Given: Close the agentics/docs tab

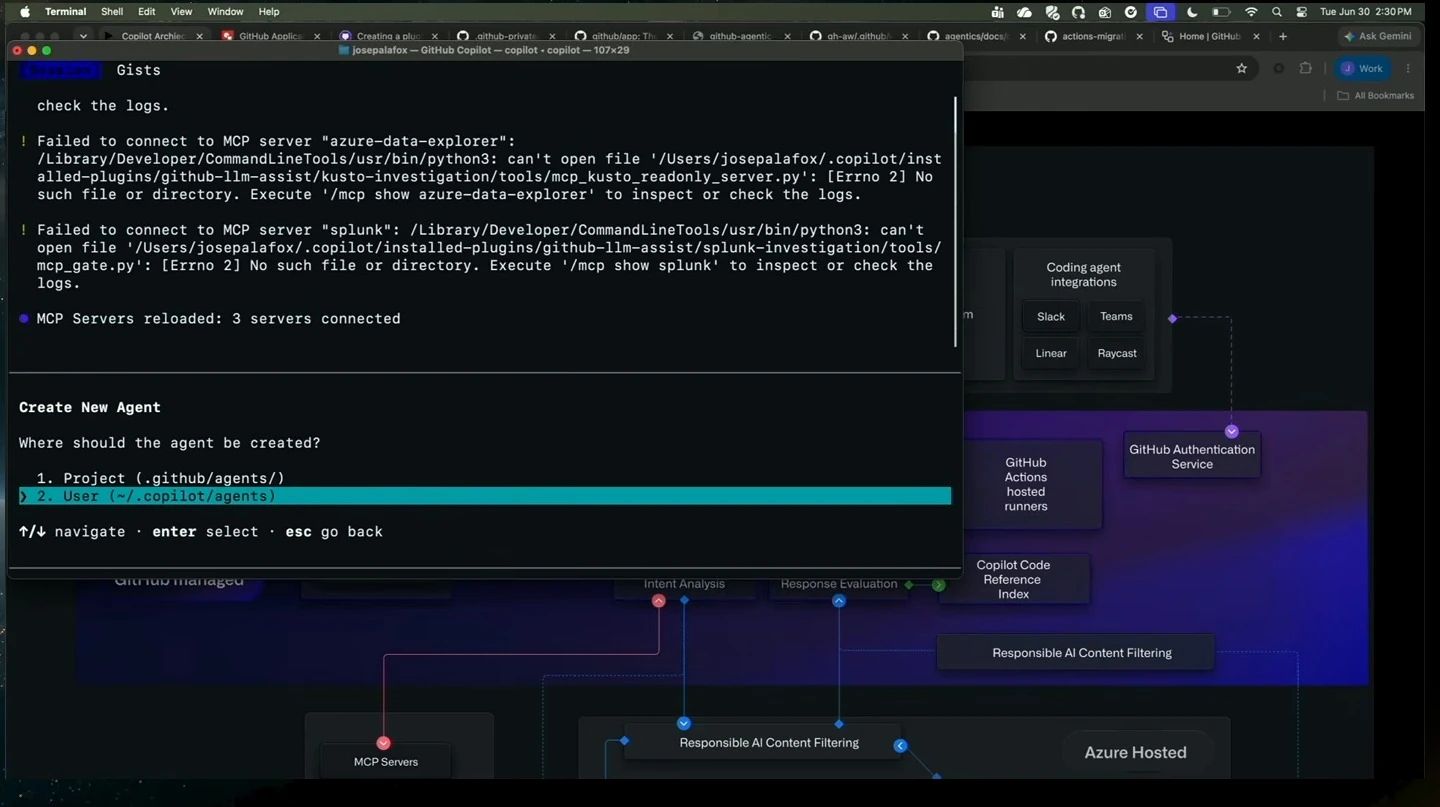Looking at the screenshot, I should [1022, 36].
